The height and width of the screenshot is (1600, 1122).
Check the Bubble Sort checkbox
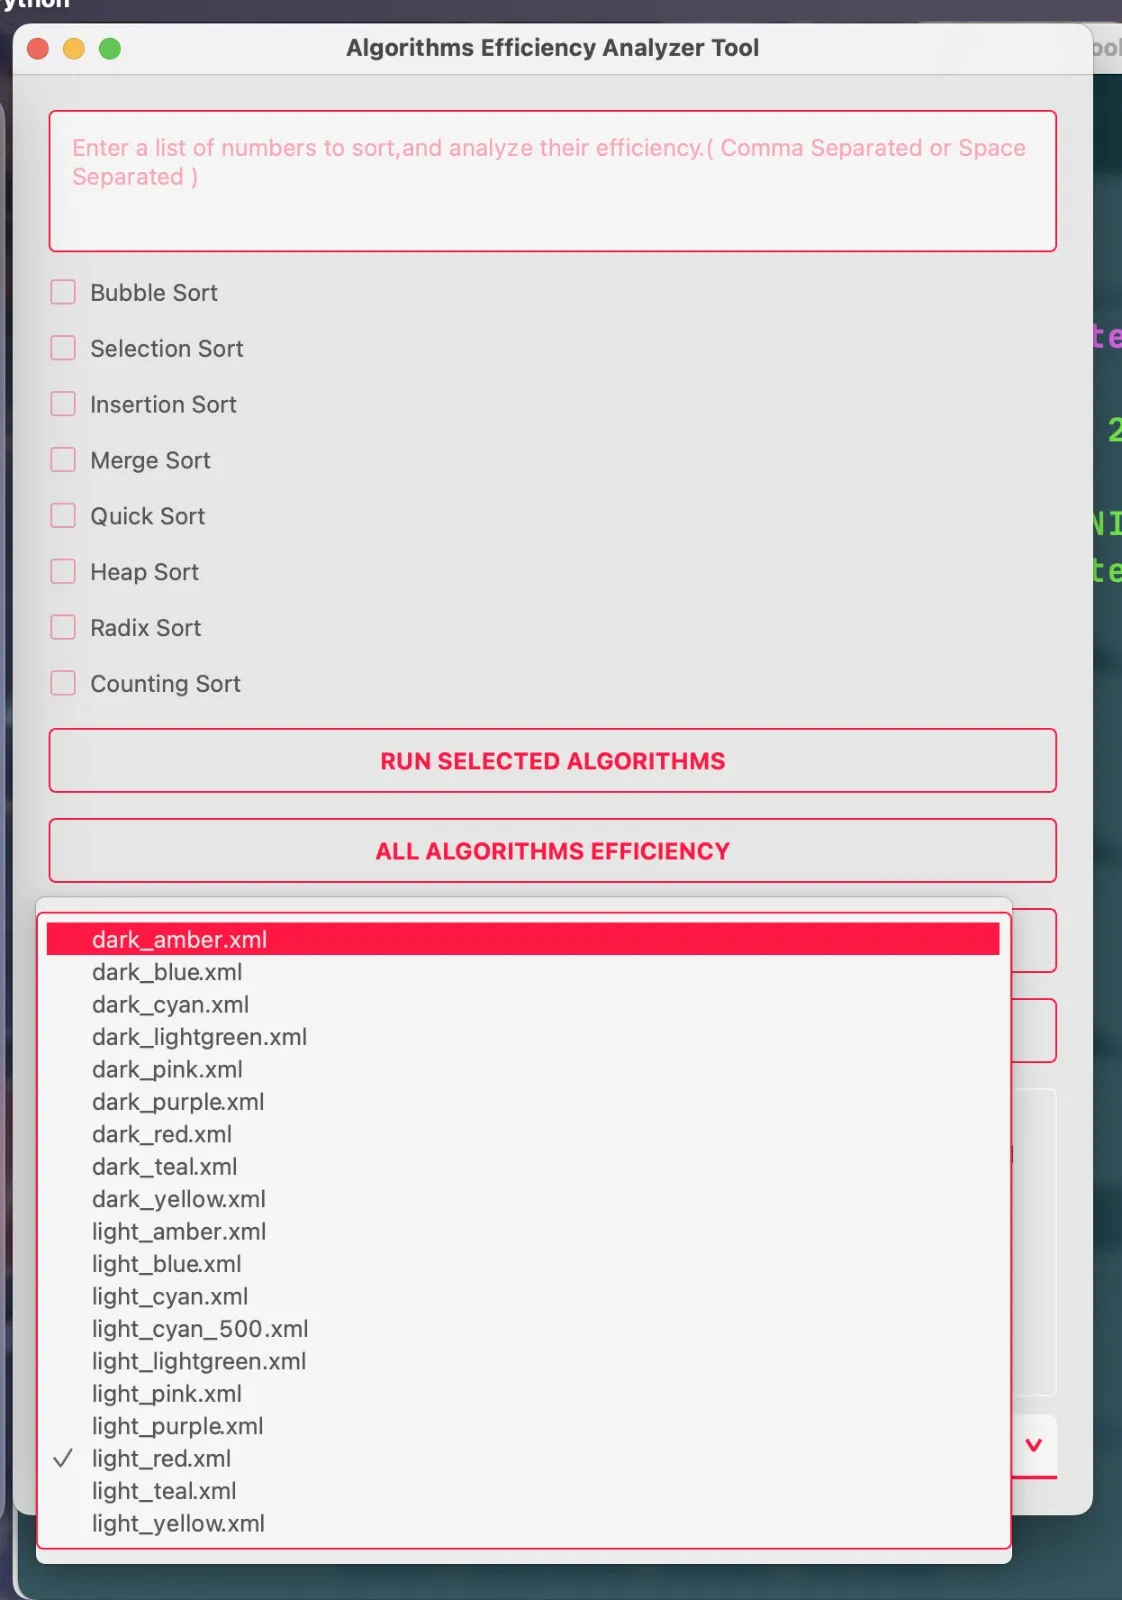tap(63, 292)
